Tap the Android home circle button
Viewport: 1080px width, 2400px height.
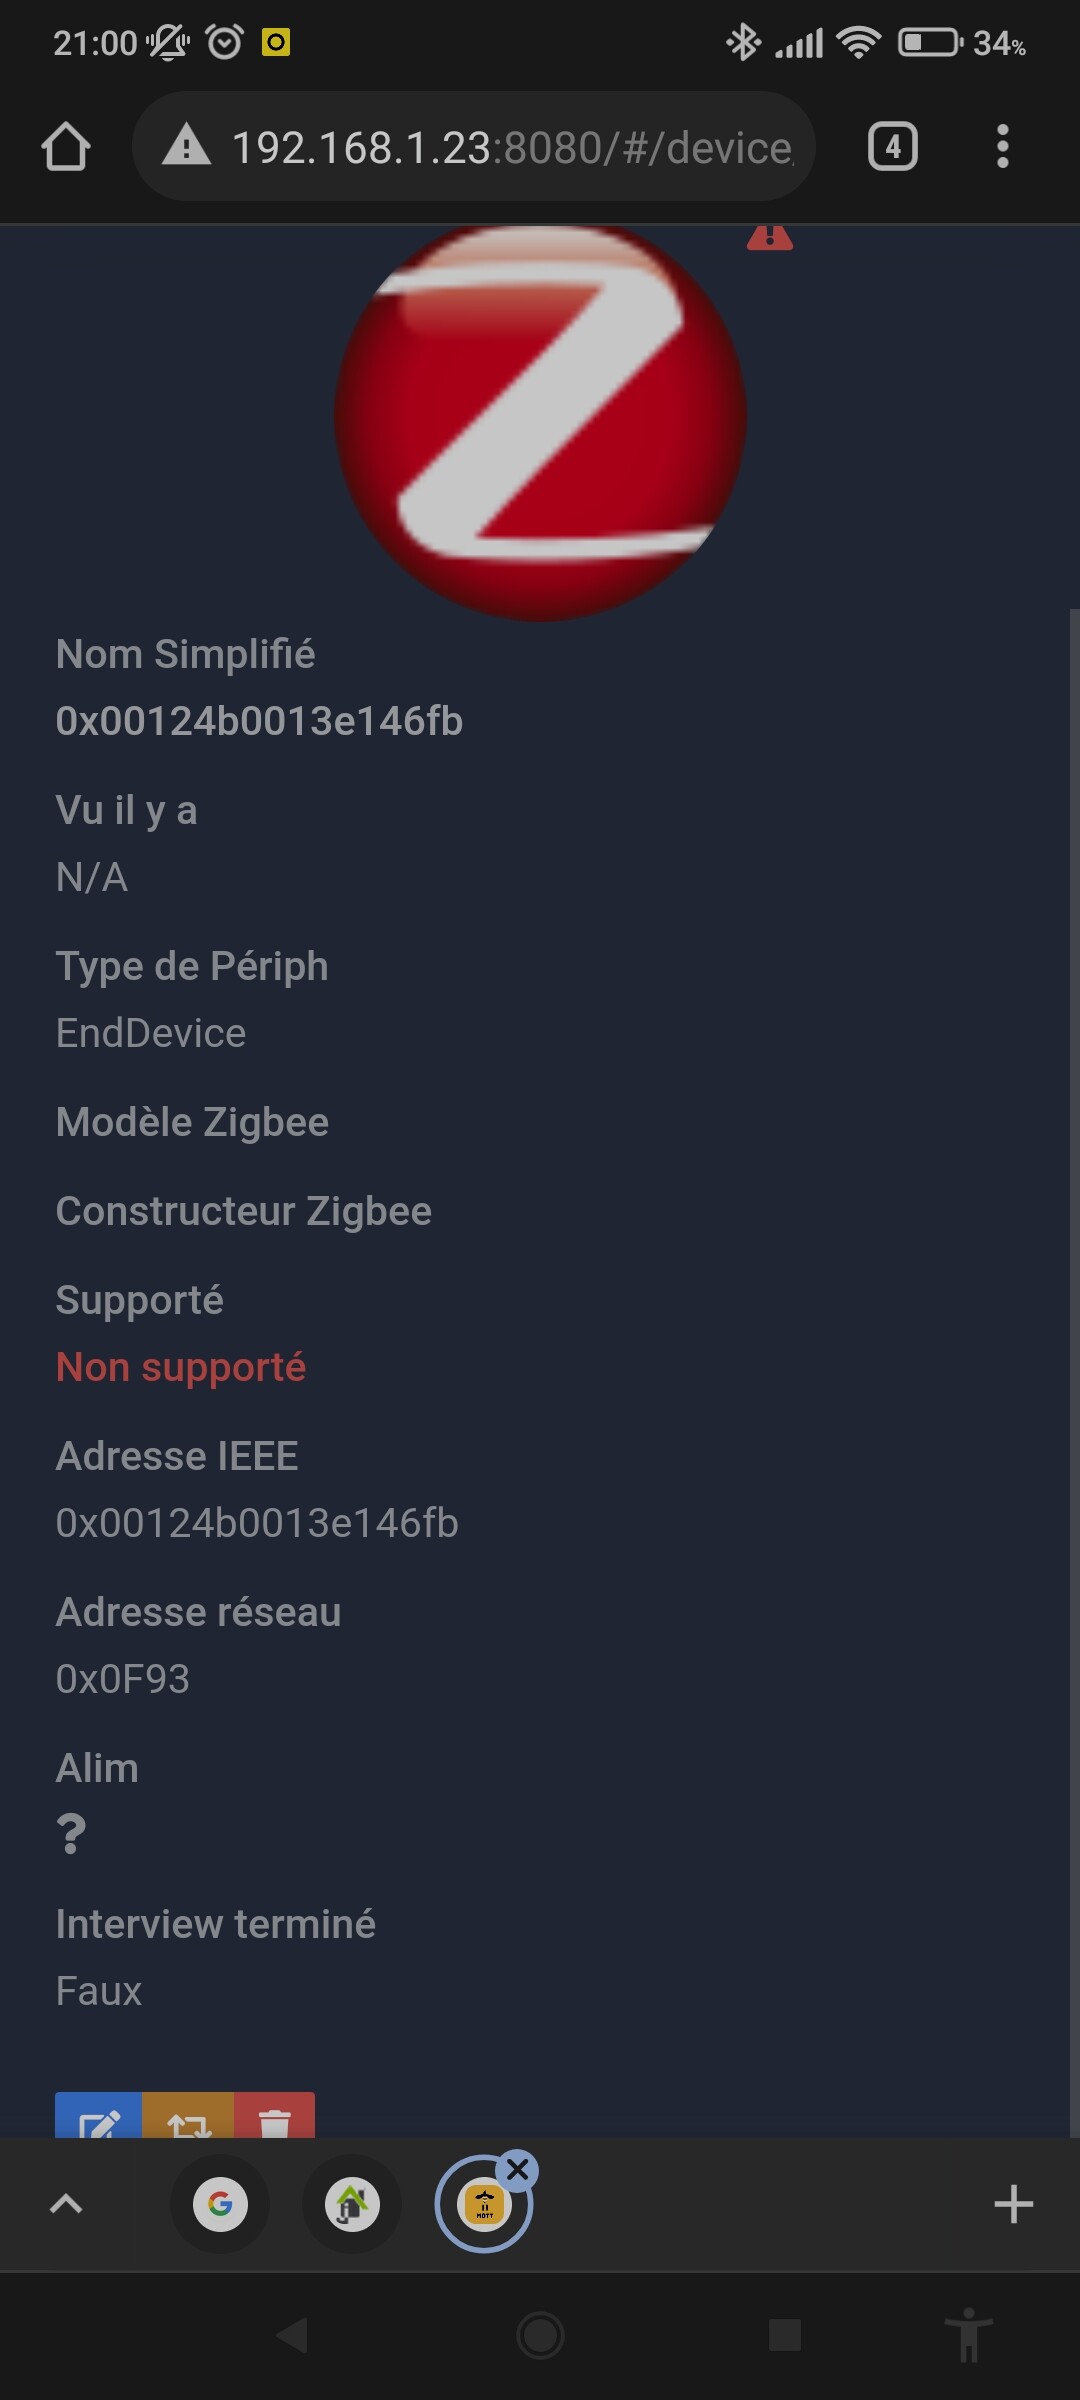540,2336
